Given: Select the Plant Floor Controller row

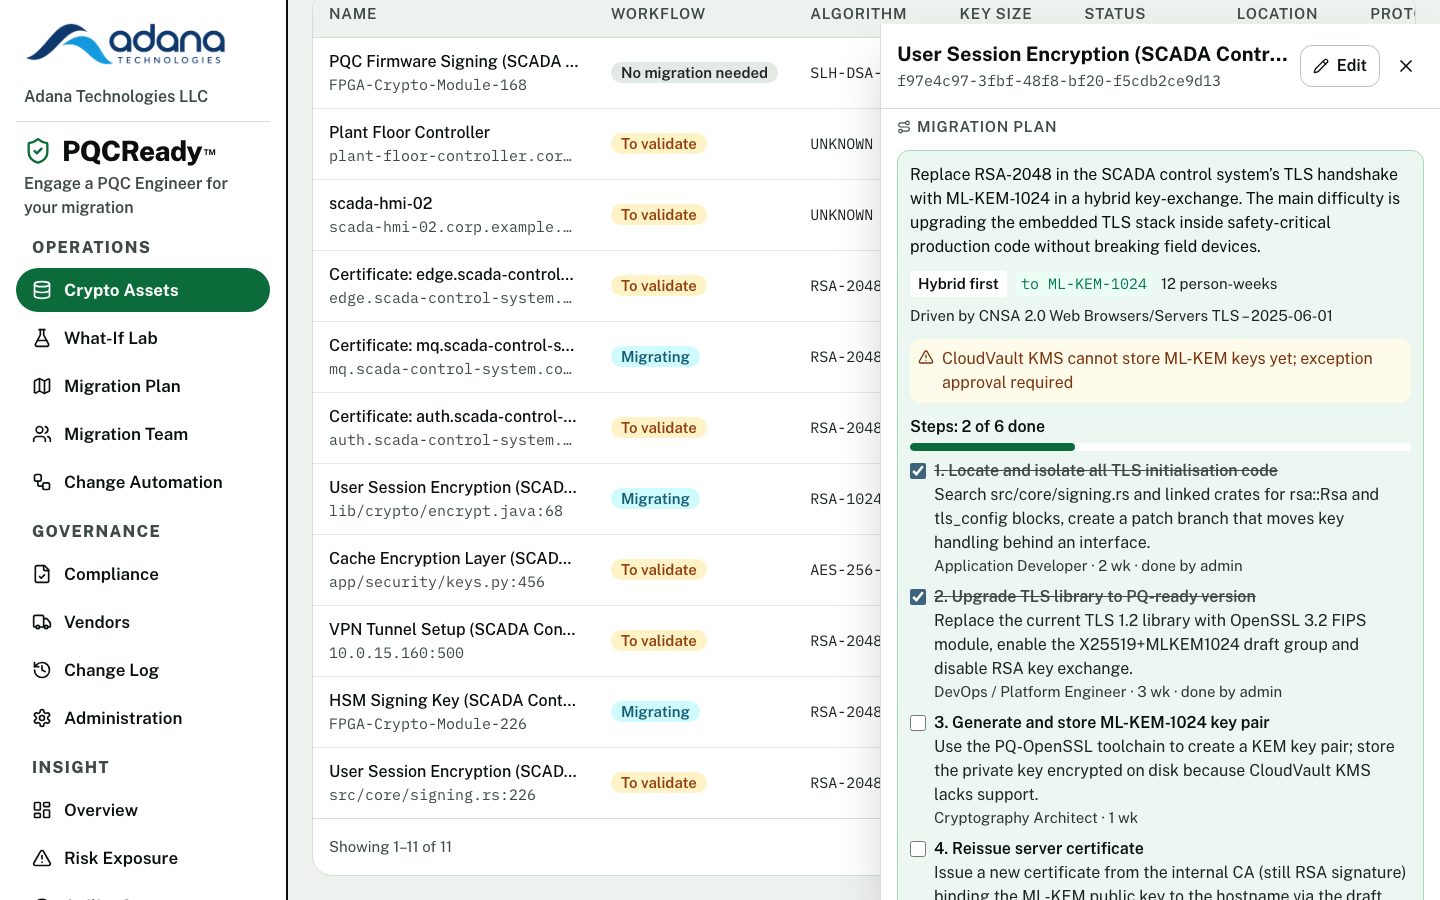Looking at the screenshot, I should tap(597, 144).
